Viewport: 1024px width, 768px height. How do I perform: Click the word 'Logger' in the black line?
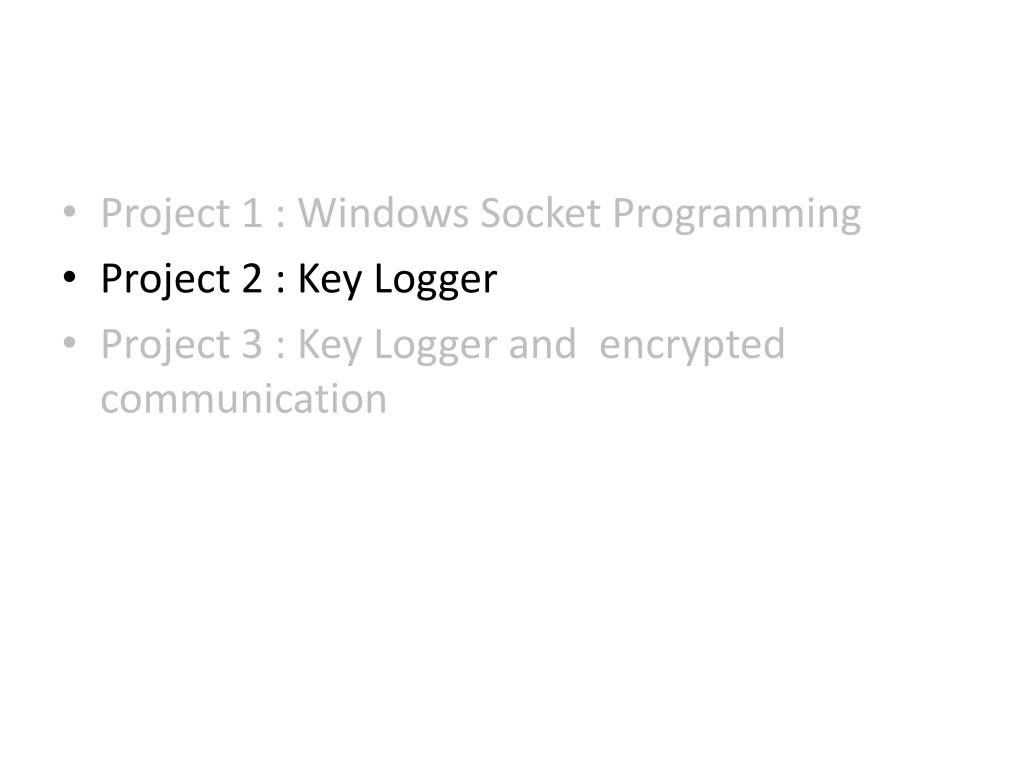click(x=436, y=281)
